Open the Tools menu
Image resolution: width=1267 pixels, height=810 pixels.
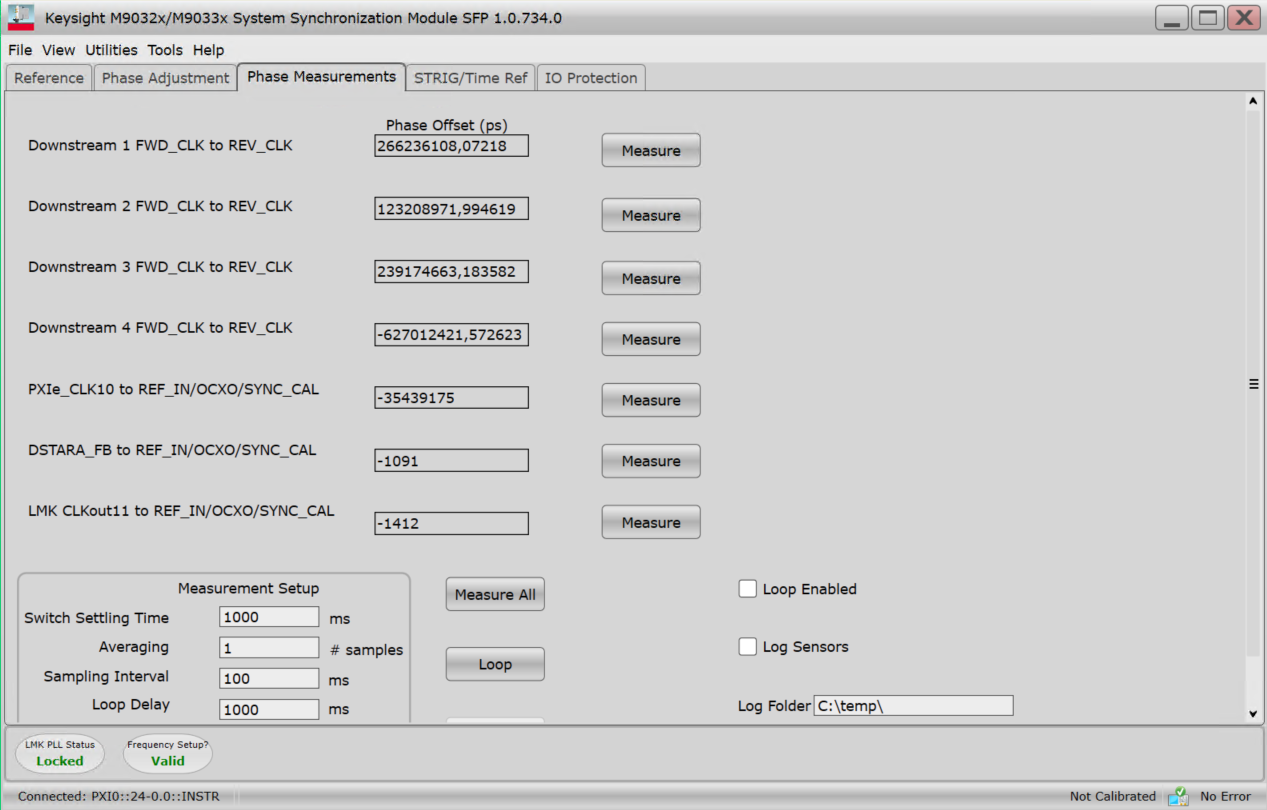[165, 50]
